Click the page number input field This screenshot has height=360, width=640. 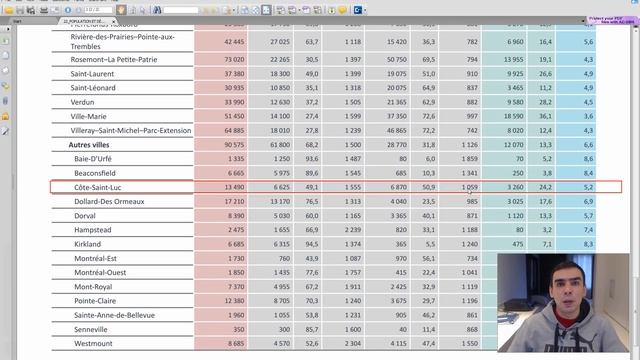[98, 10]
